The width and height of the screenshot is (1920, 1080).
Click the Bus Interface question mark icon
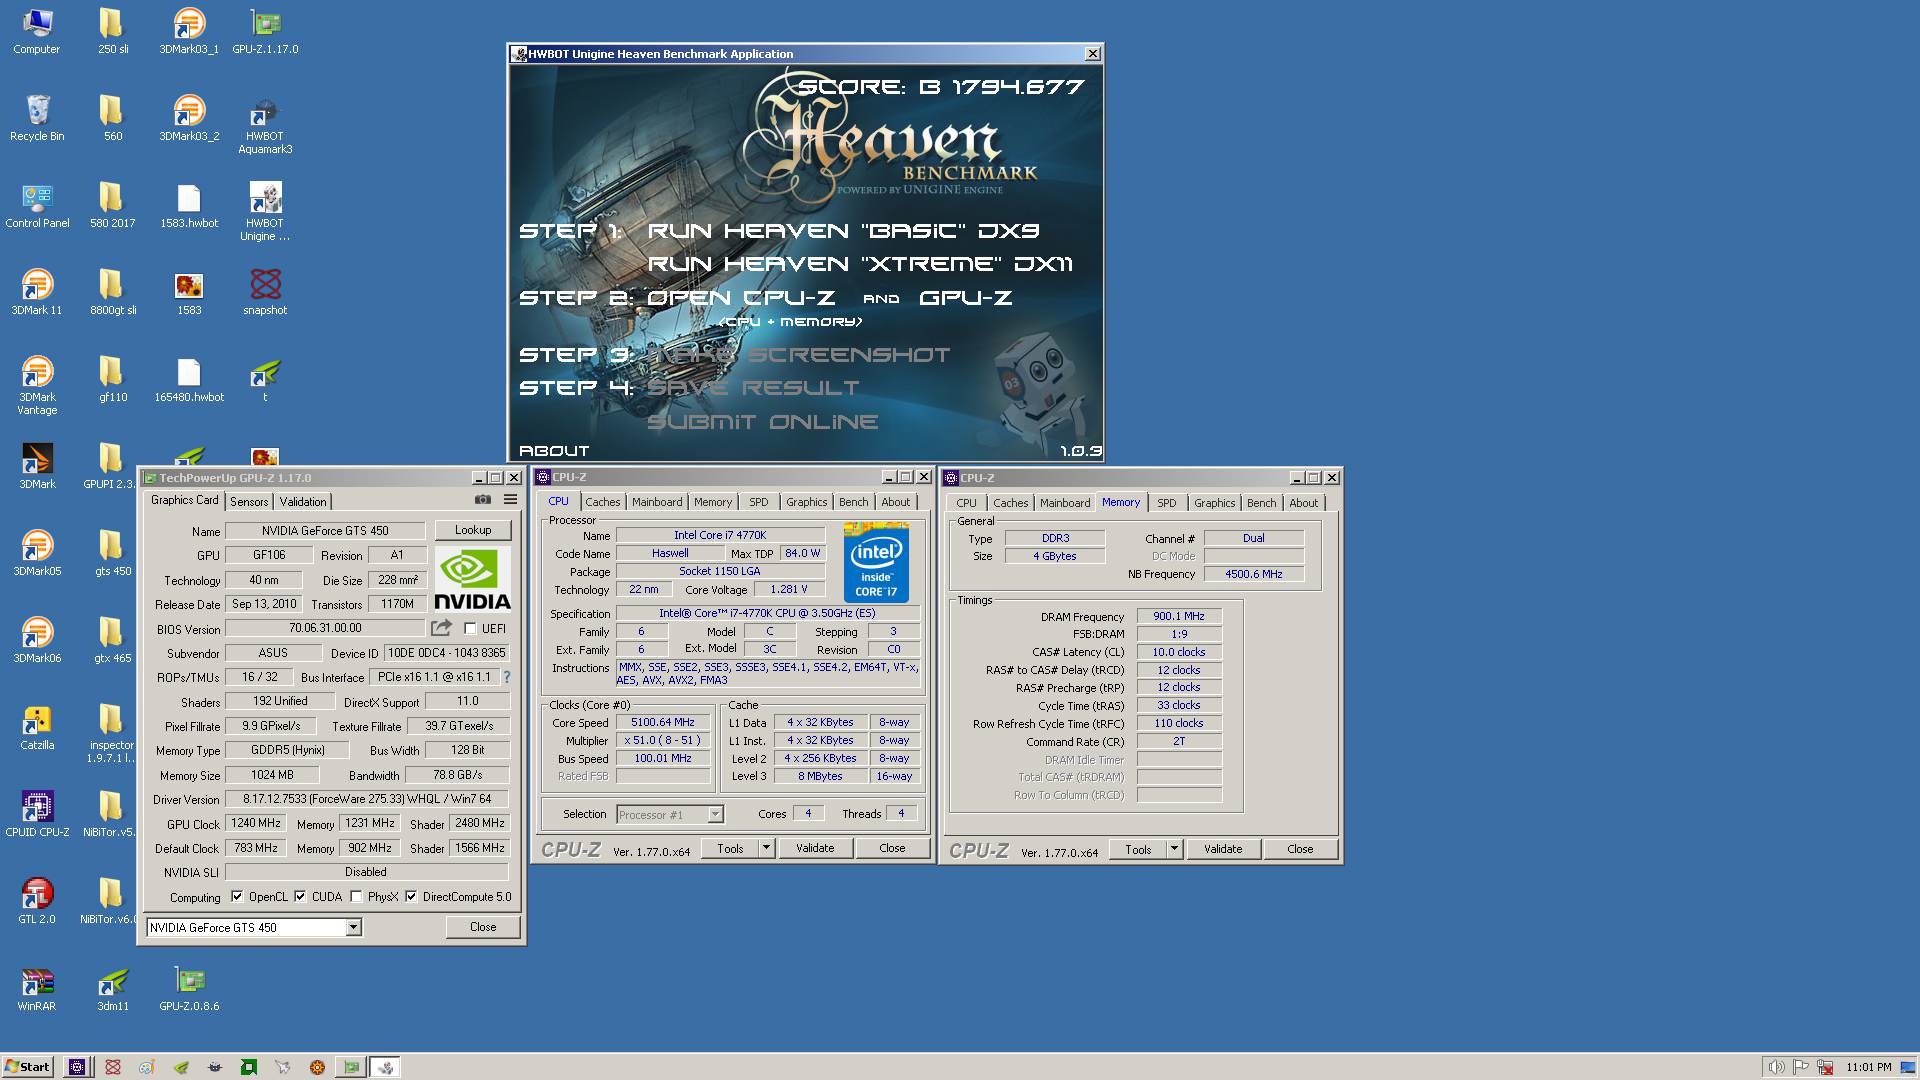506,677
